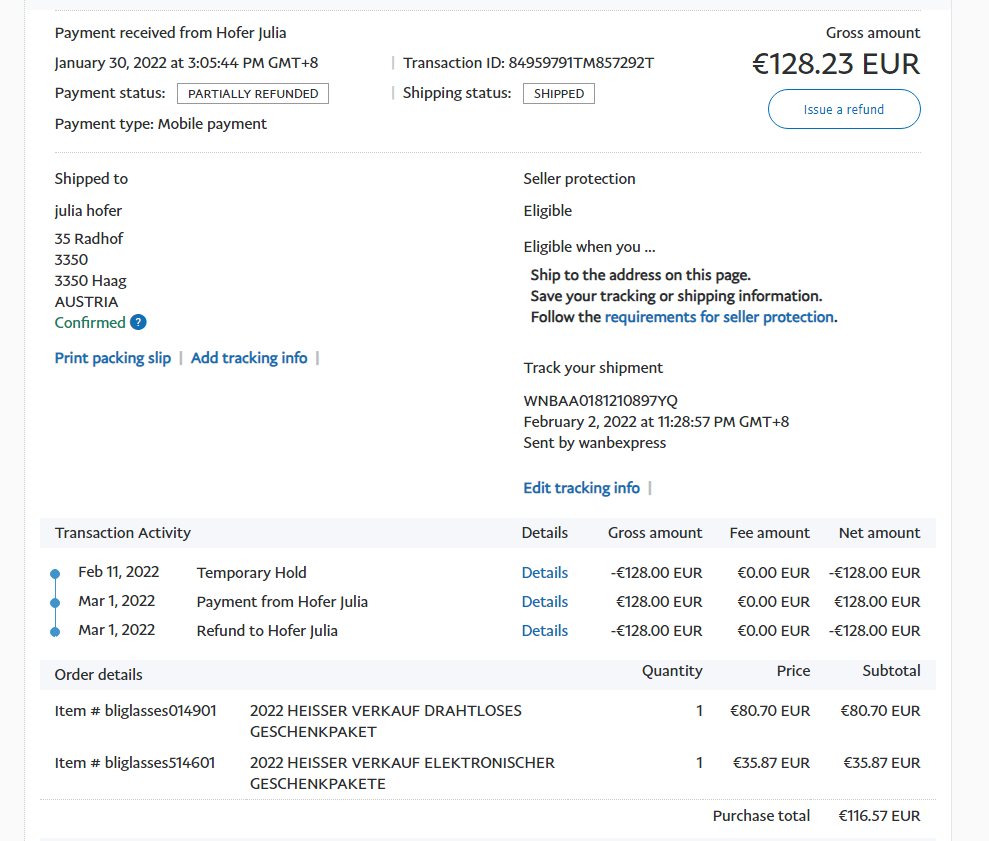
Task: Click the transaction ID 84959791TM857292T
Action: [580, 63]
